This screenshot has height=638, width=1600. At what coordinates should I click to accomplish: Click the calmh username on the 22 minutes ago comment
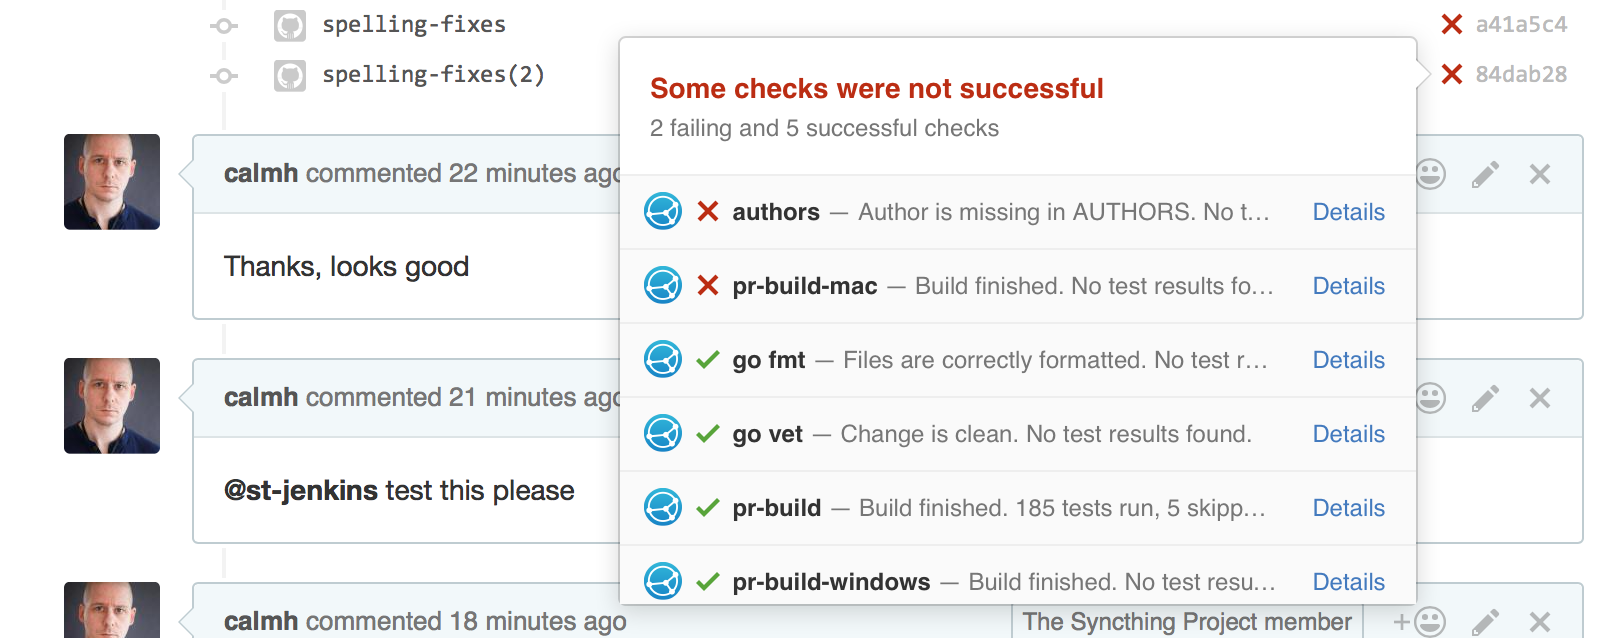coord(261,173)
